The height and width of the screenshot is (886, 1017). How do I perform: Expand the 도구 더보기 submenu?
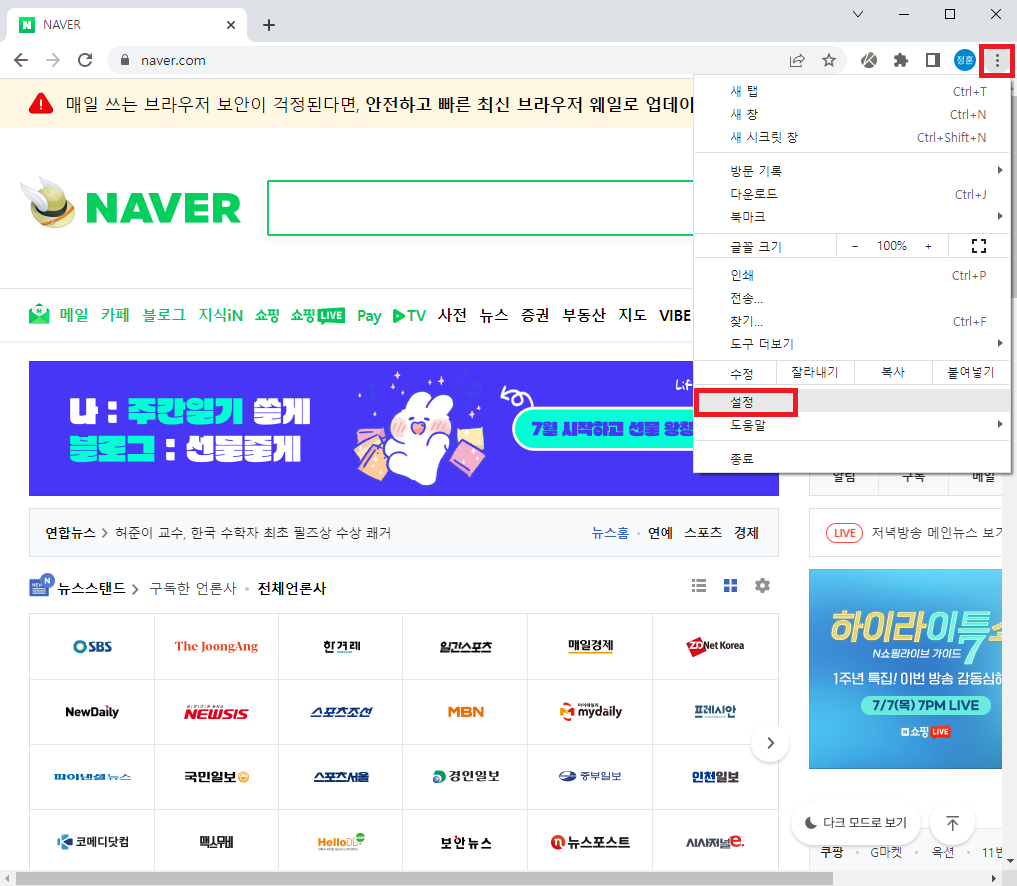(x=852, y=344)
